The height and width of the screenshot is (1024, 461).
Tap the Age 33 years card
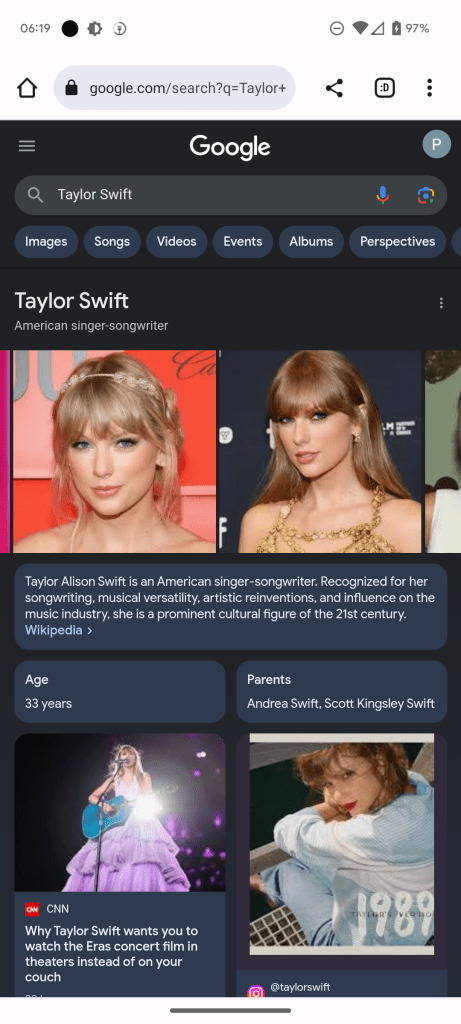119,692
